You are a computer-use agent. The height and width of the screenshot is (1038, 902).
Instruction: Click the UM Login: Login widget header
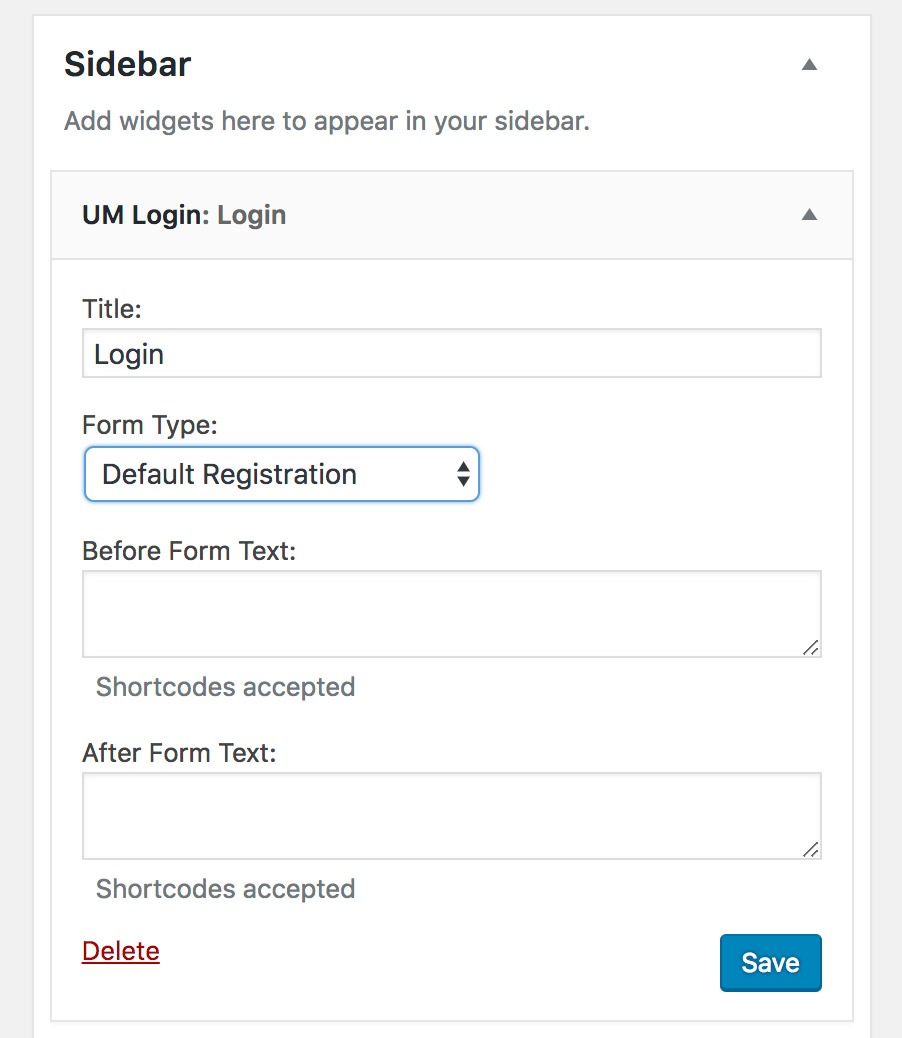point(184,215)
